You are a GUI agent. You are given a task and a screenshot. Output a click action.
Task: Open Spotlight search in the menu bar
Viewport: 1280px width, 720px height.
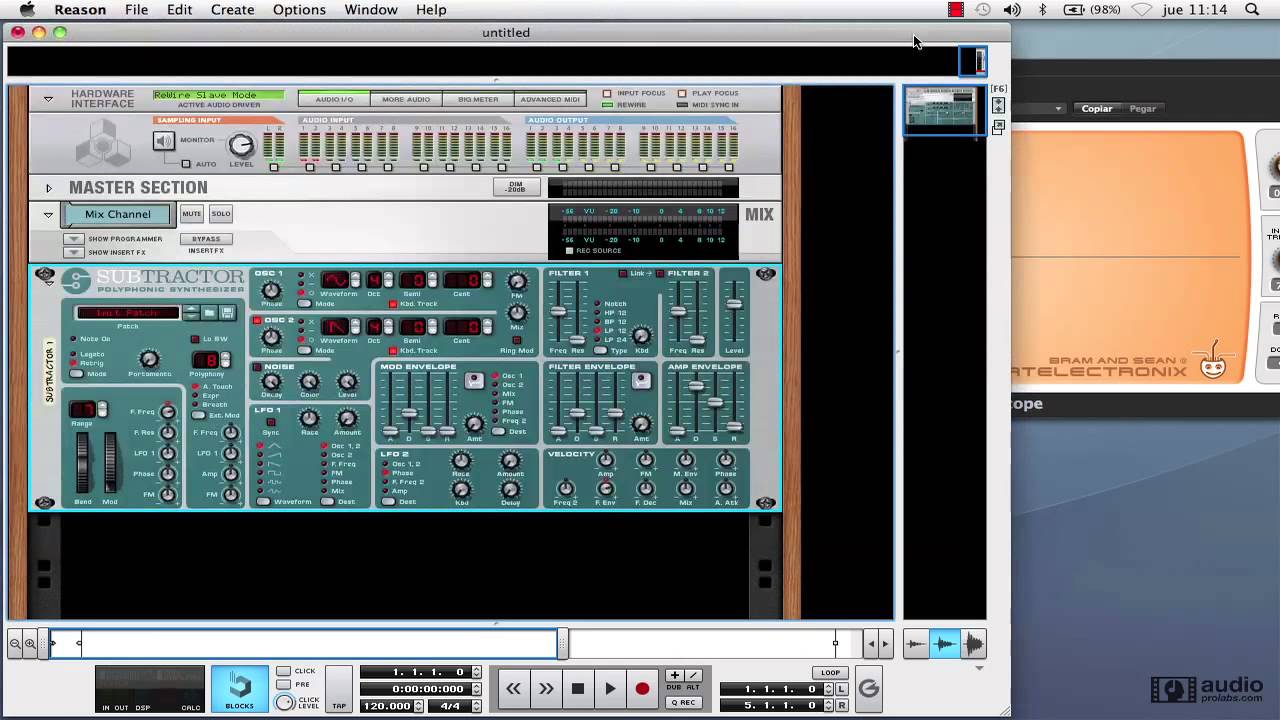pos(1252,10)
